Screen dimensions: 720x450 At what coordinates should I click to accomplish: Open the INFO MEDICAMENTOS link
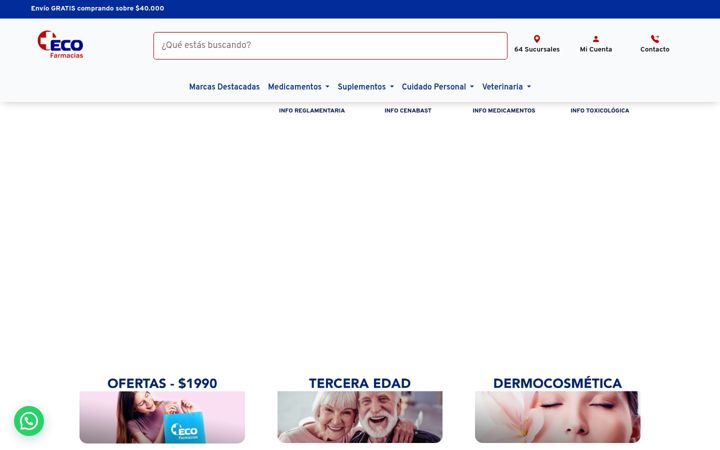[x=504, y=111]
